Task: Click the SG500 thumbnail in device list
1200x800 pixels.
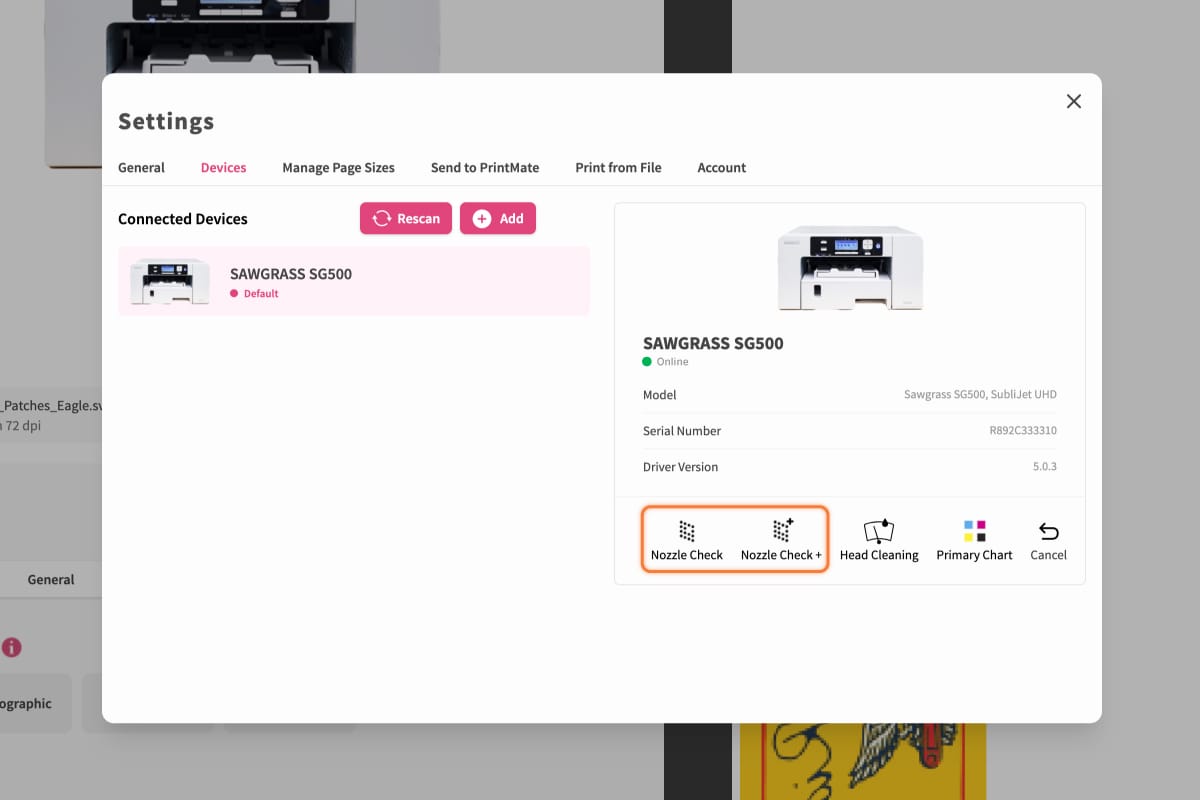Action: (x=170, y=281)
